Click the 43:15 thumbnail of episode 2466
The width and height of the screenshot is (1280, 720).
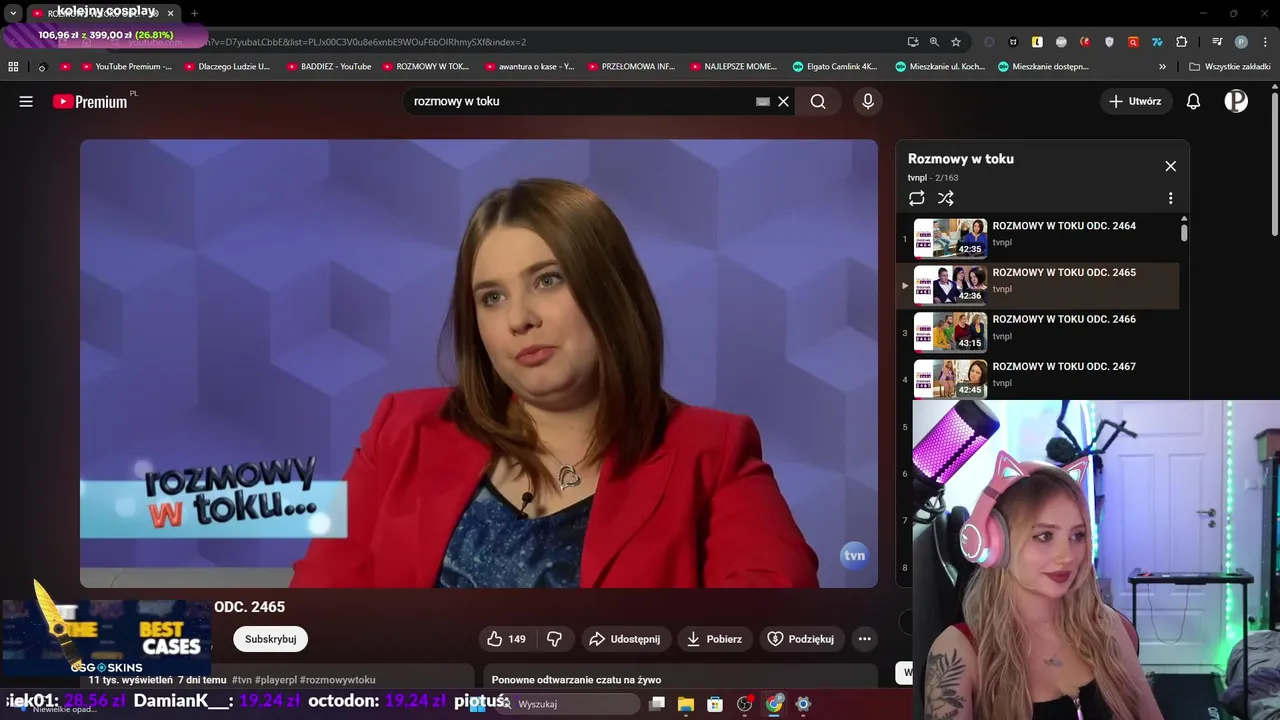click(x=950, y=332)
